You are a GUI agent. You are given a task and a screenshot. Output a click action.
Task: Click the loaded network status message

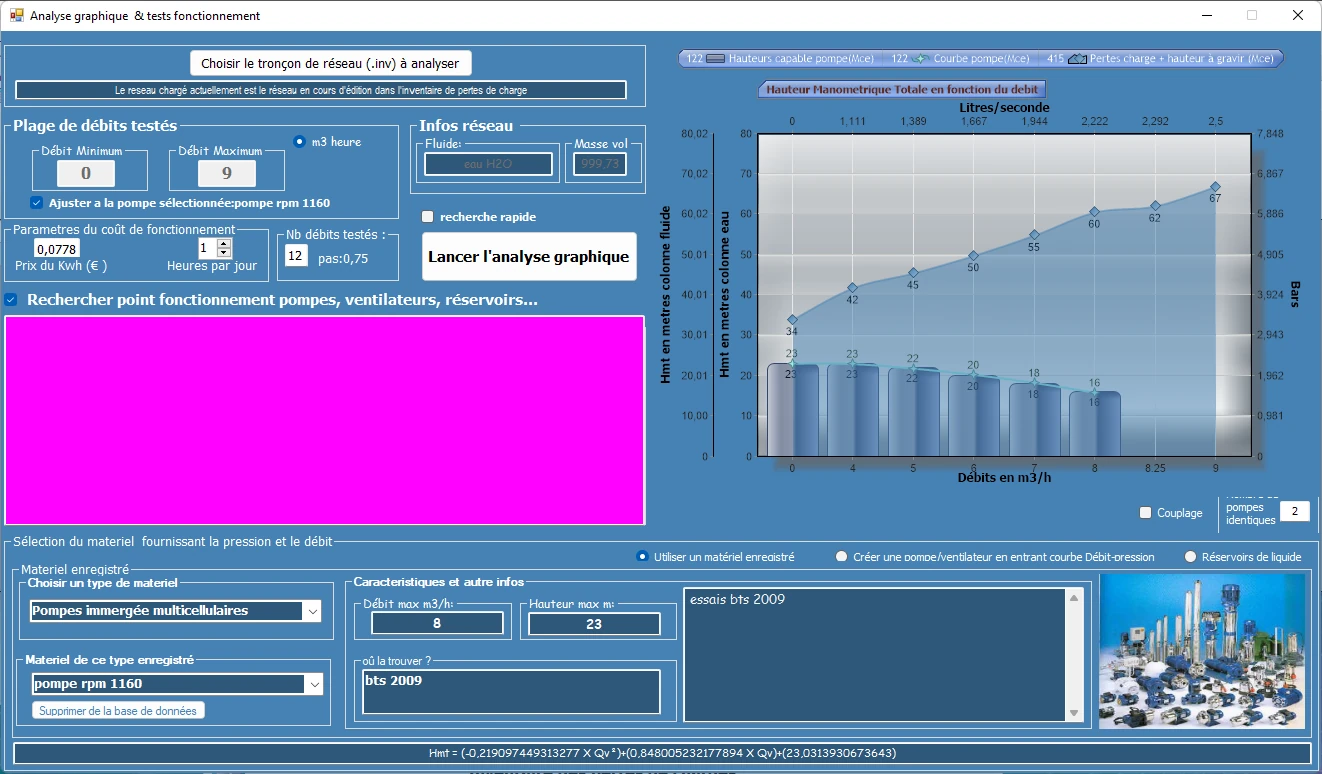point(321,90)
